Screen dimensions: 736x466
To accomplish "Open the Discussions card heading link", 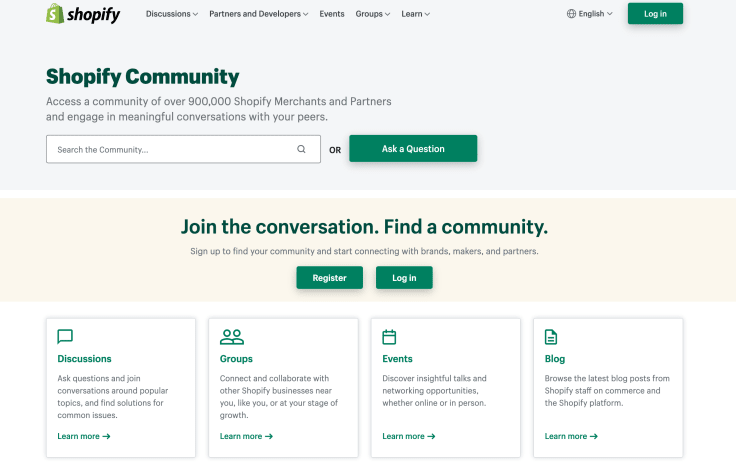I will 84,359.
